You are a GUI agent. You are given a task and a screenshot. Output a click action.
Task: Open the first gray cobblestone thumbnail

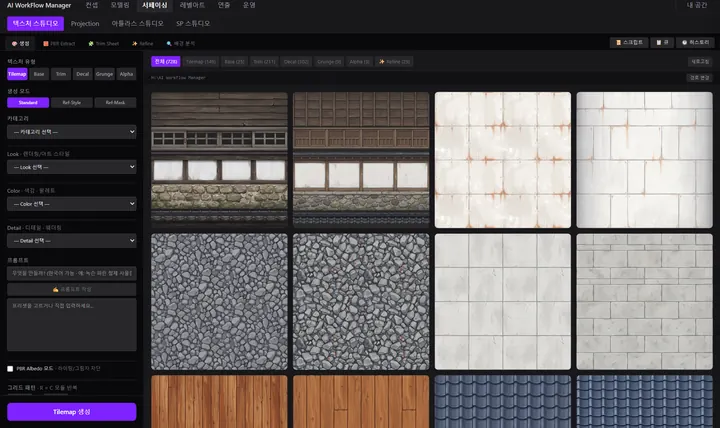[x=219, y=302]
